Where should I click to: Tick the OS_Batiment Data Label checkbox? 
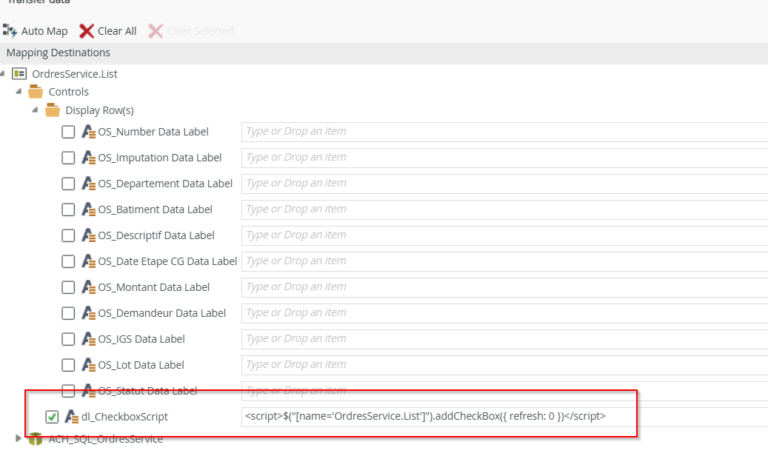[x=68, y=210]
